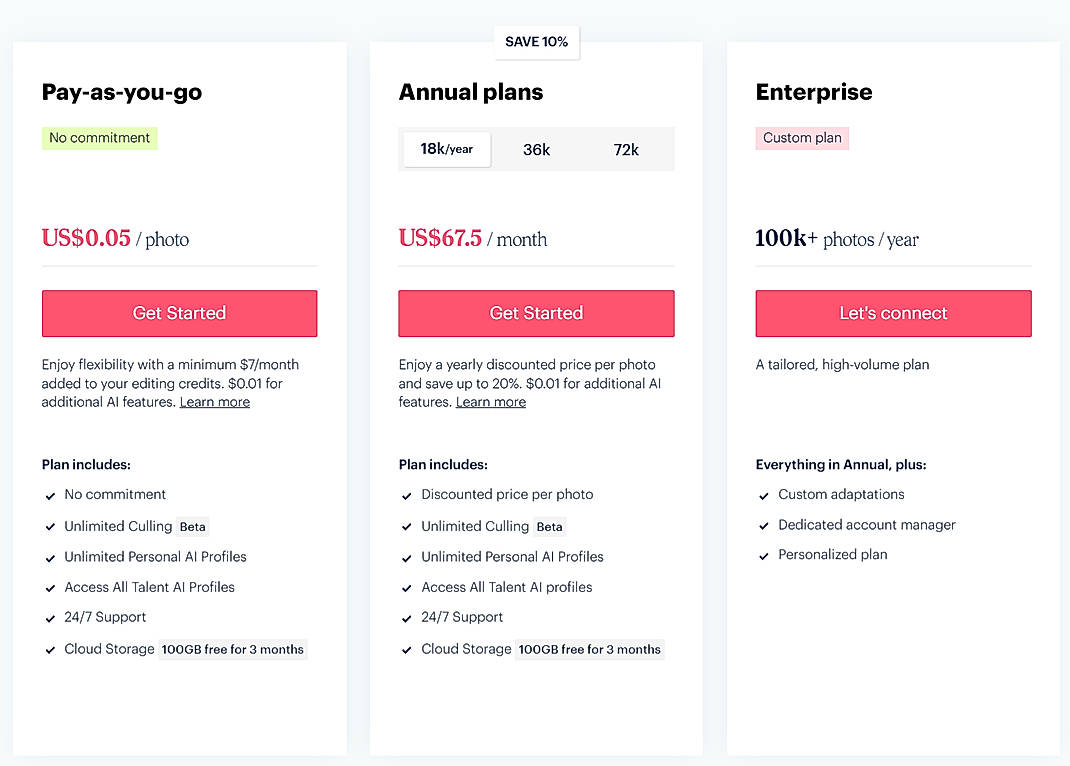Click Get Started under Pay-as-you-go
This screenshot has width=1070, height=766.
pos(179,313)
